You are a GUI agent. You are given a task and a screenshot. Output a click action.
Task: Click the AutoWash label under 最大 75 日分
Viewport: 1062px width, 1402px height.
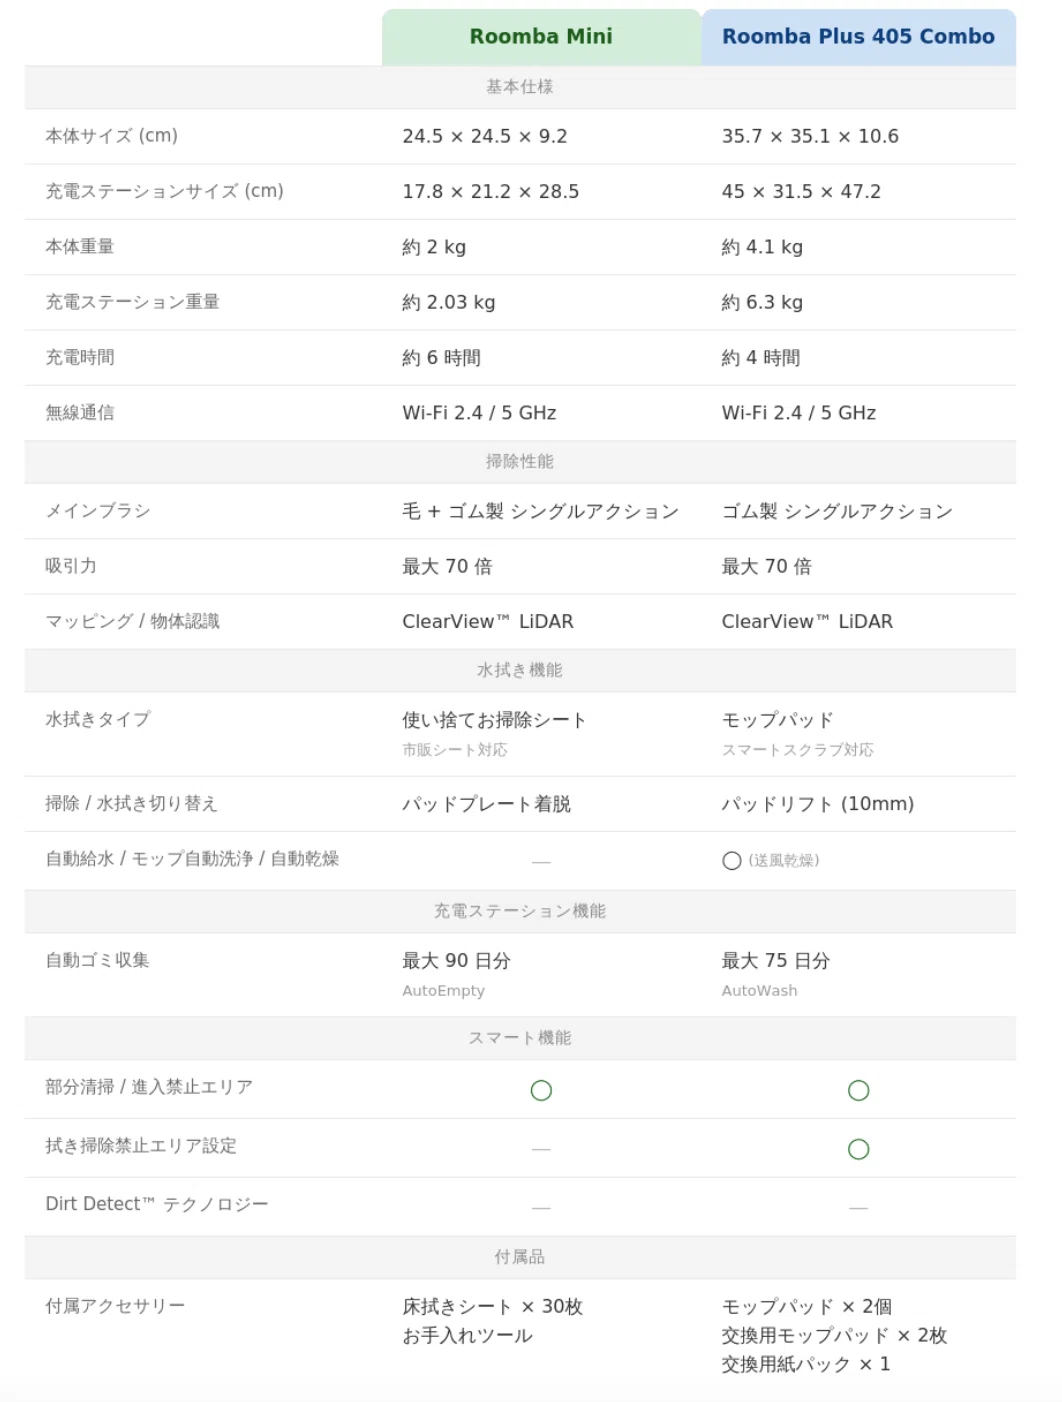pos(759,991)
